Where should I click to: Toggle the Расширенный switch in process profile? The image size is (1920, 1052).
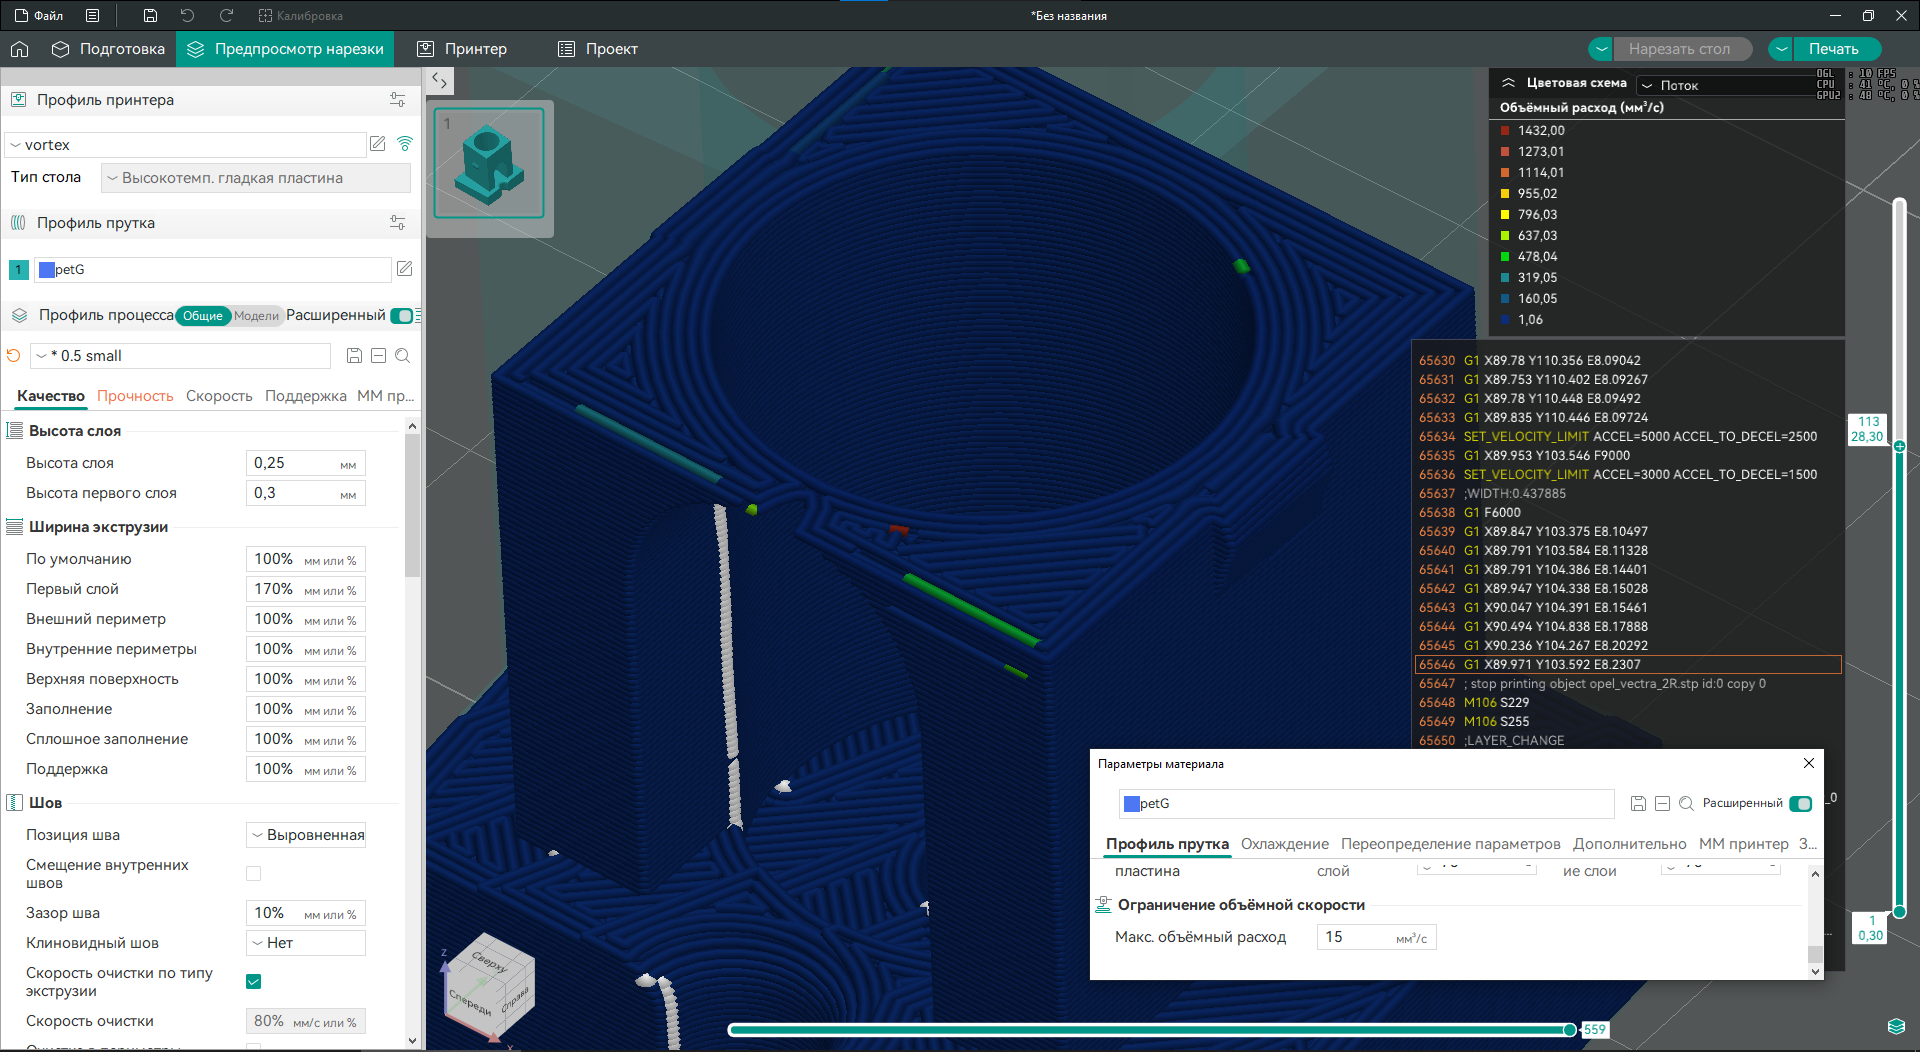(x=402, y=316)
